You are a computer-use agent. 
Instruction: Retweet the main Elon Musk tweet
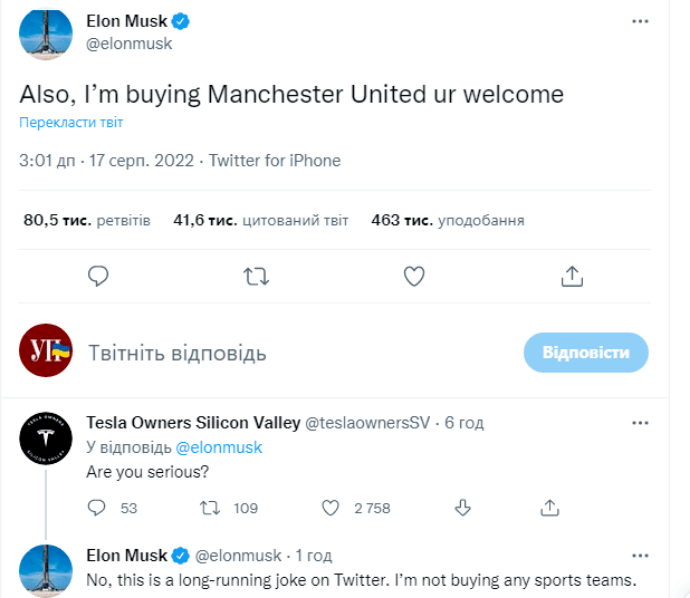click(x=256, y=276)
